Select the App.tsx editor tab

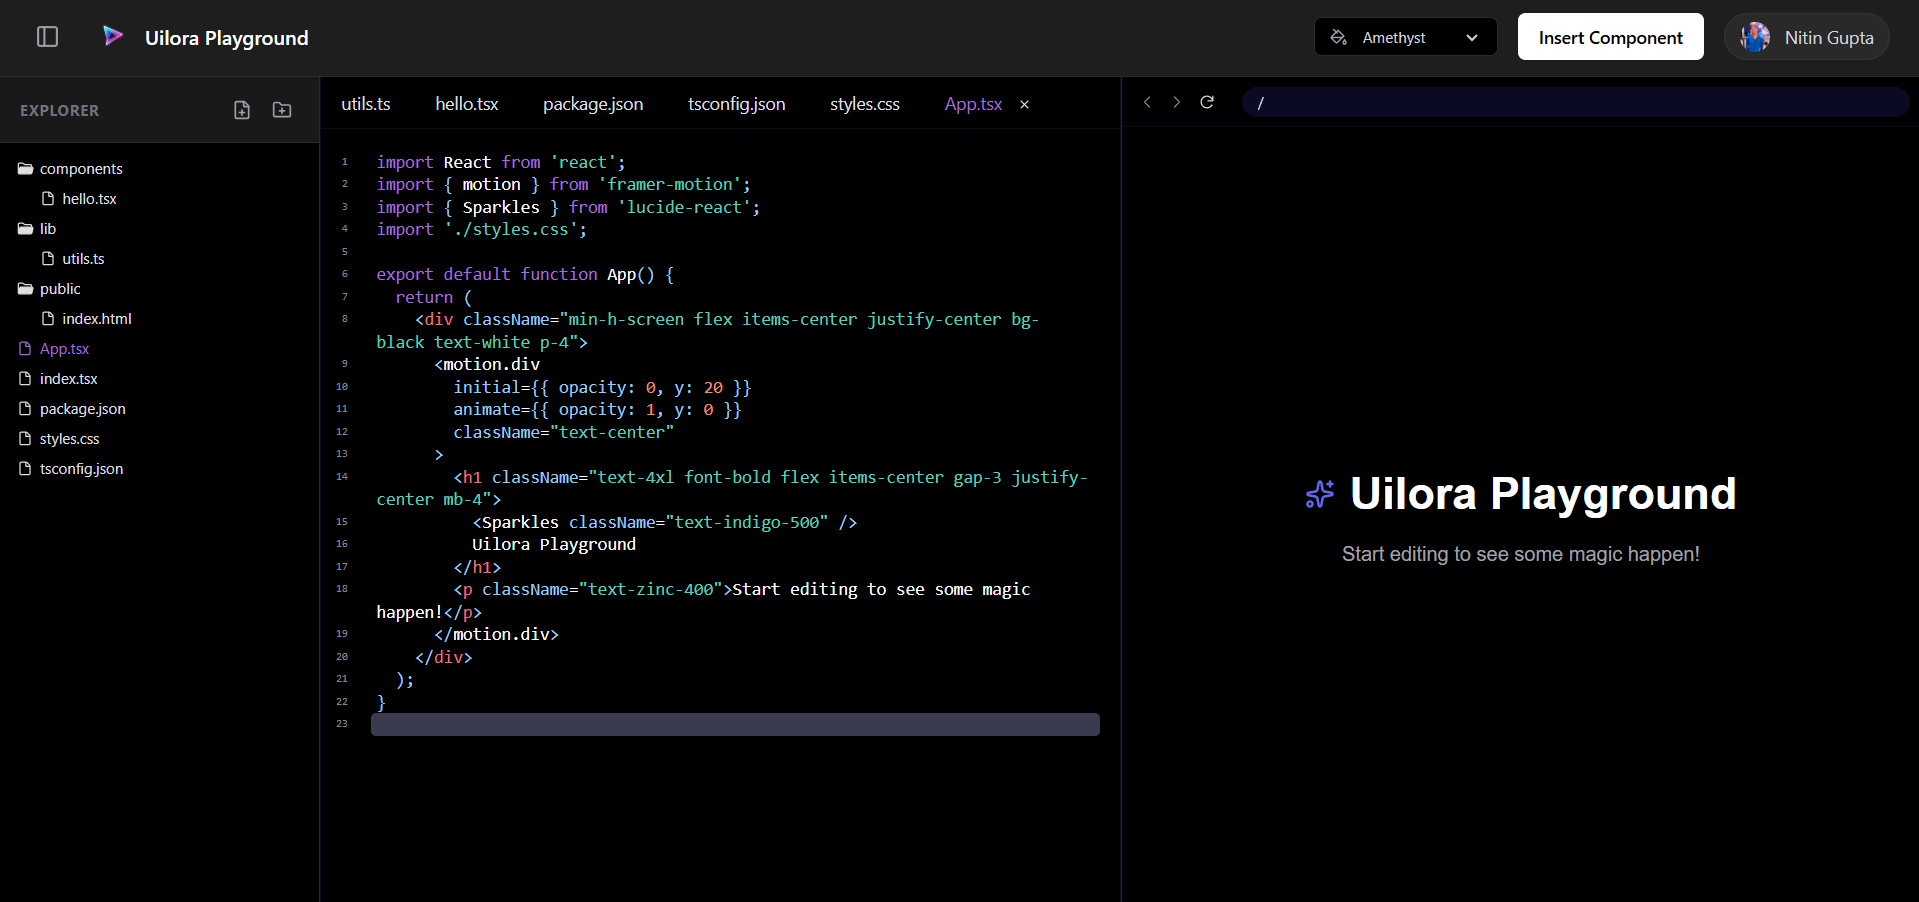[x=973, y=104]
